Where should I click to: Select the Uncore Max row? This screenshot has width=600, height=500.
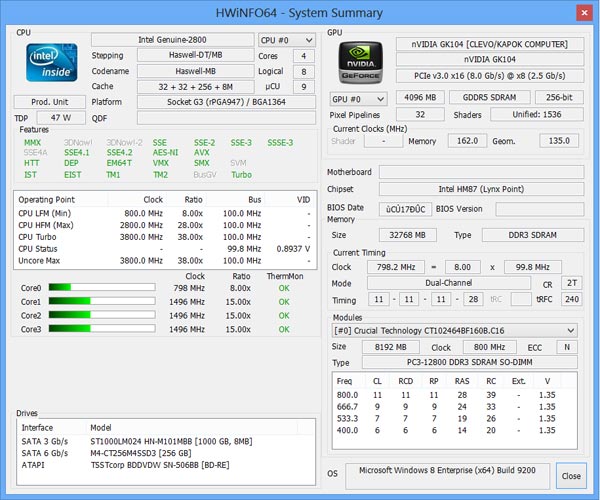coord(165,261)
